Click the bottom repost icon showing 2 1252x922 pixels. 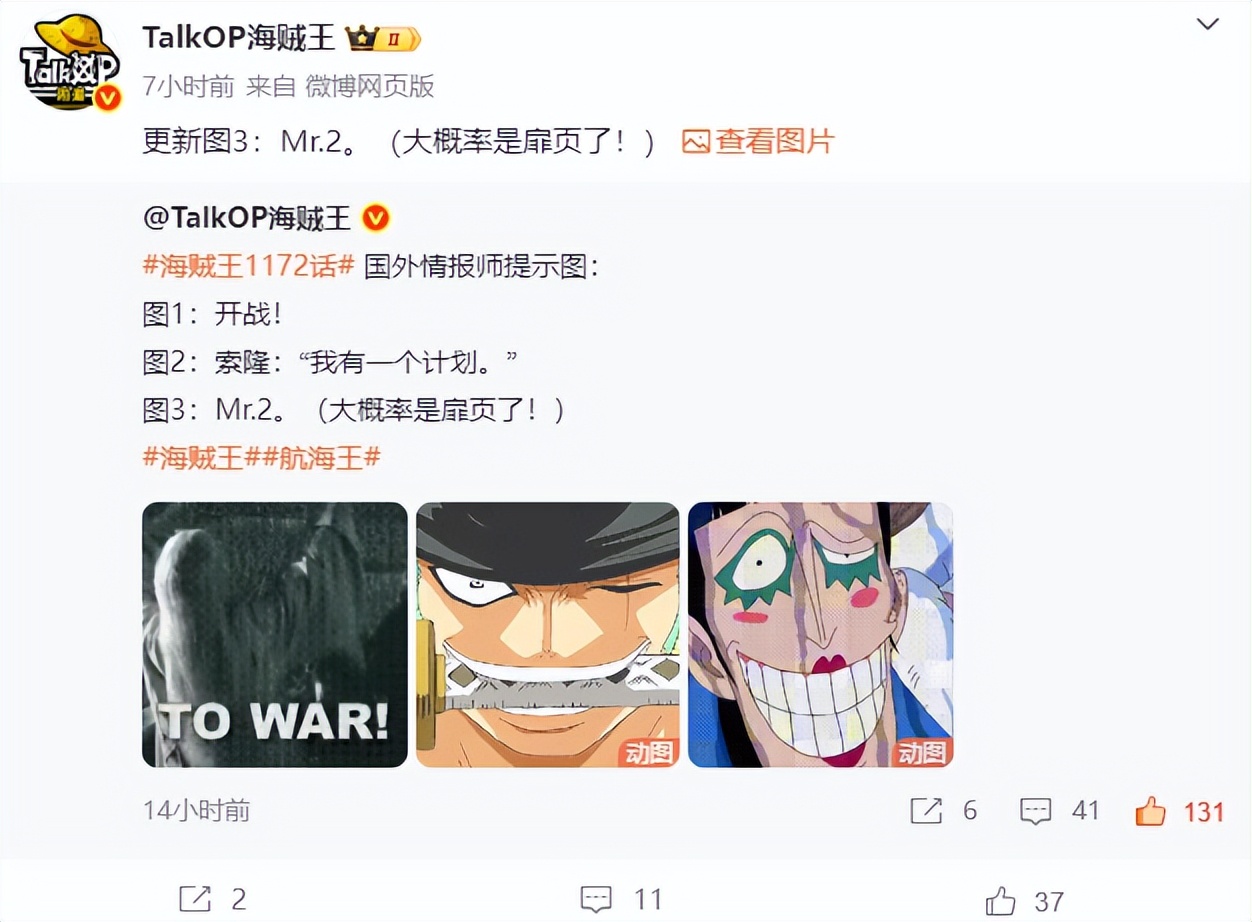(x=193, y=899)
